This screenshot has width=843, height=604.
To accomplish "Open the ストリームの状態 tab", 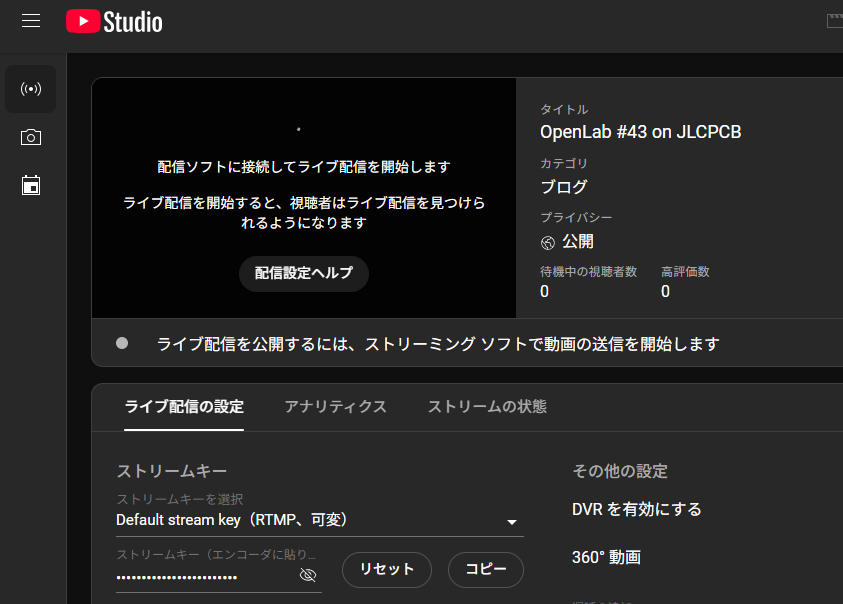I will tap(485, 407).
